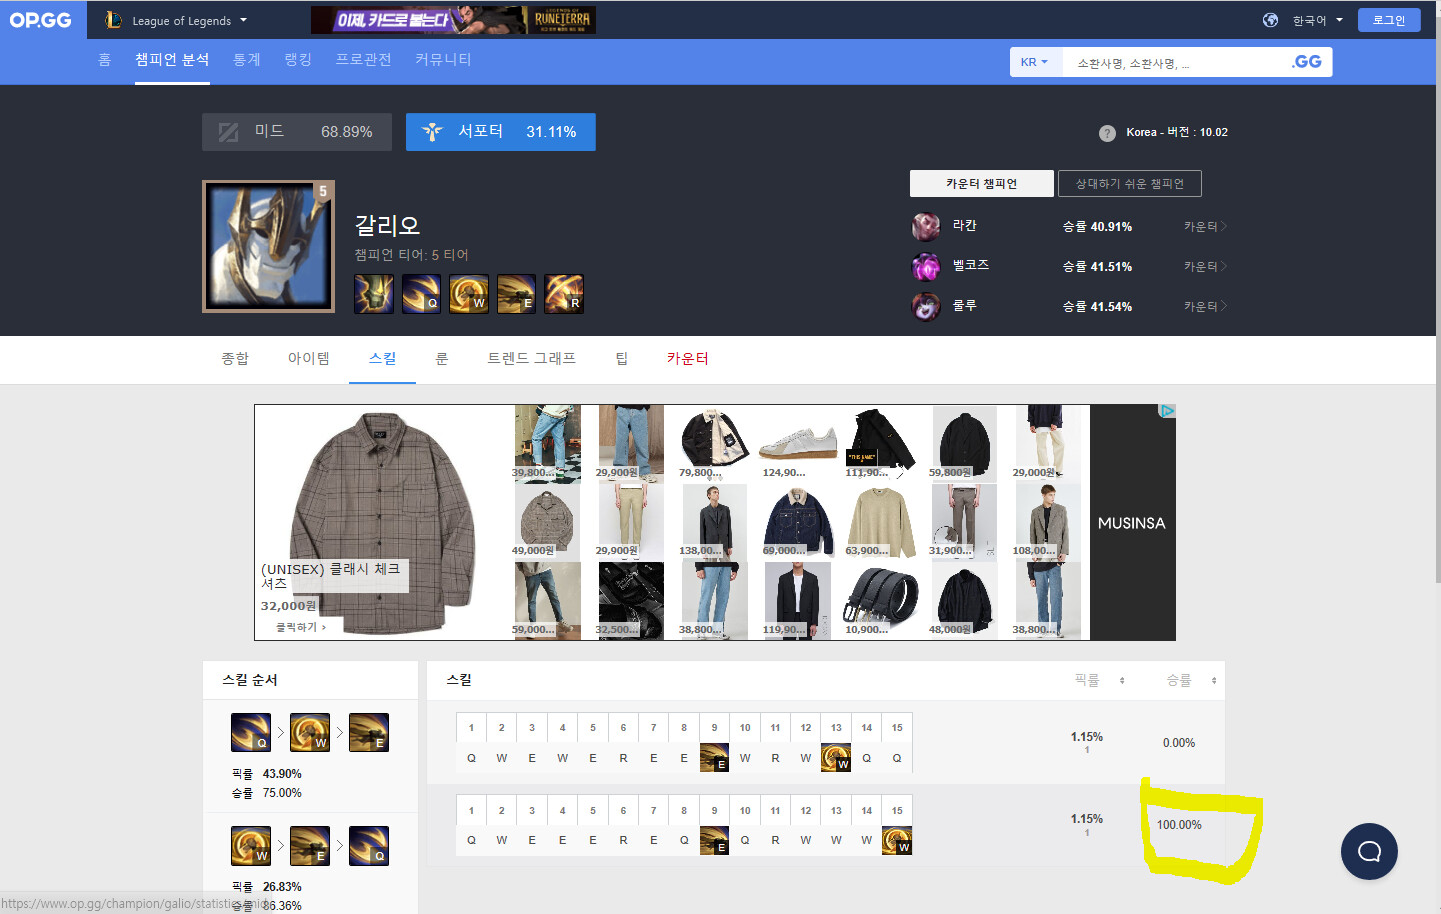
Task: Open the 아이템 tab
Action: tap(308, 359)
